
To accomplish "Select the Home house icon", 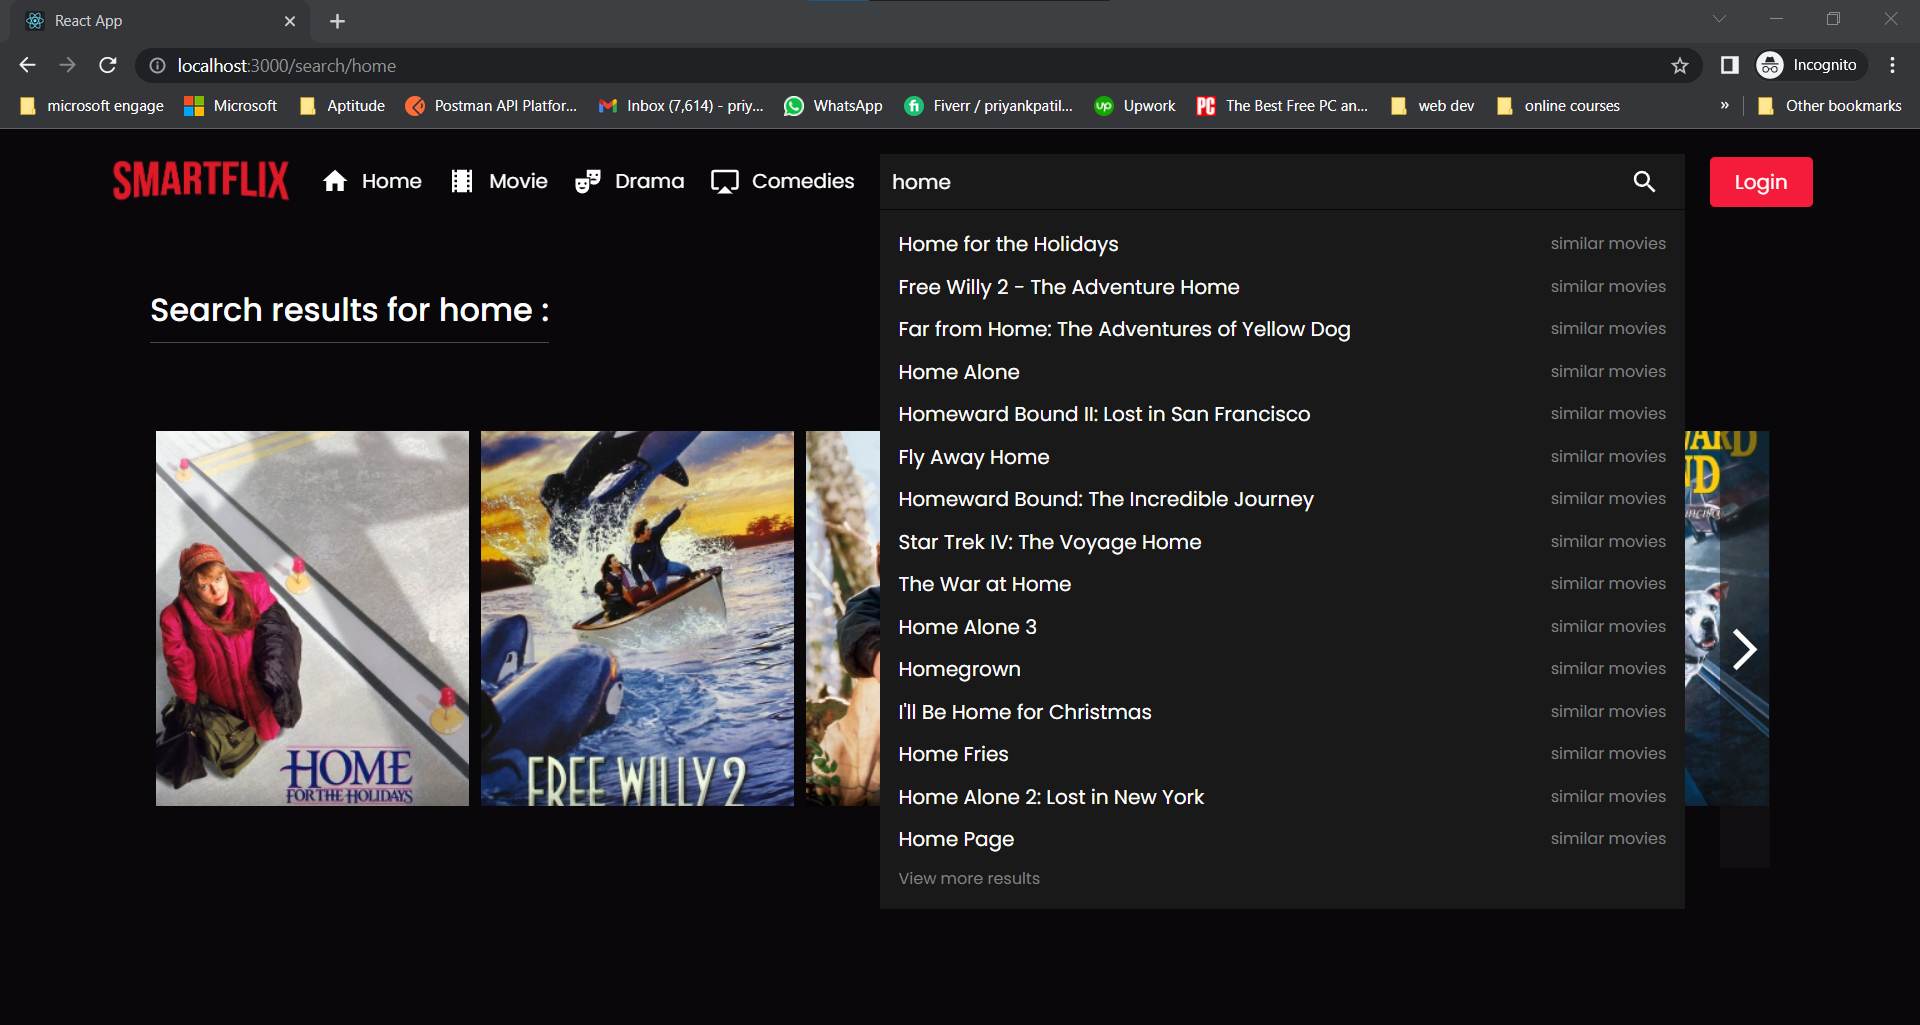I will tap(336, 181).
